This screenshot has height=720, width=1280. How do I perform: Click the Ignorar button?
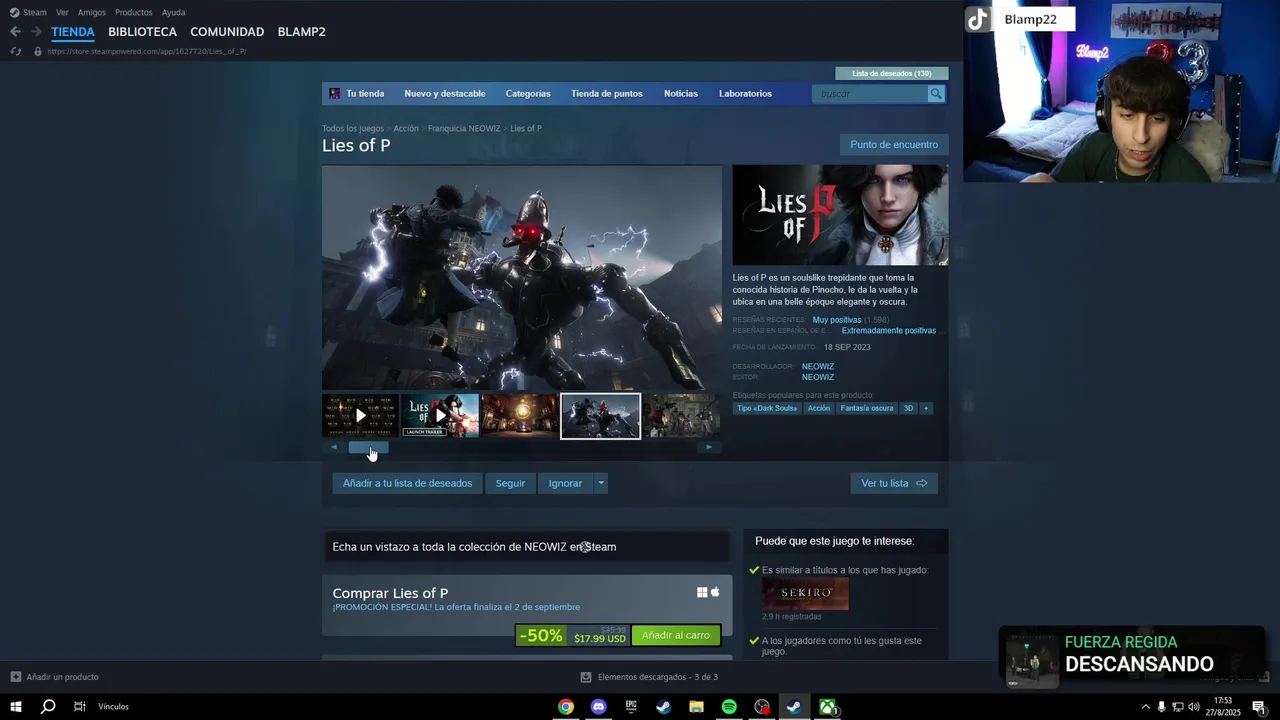[565, 483]
